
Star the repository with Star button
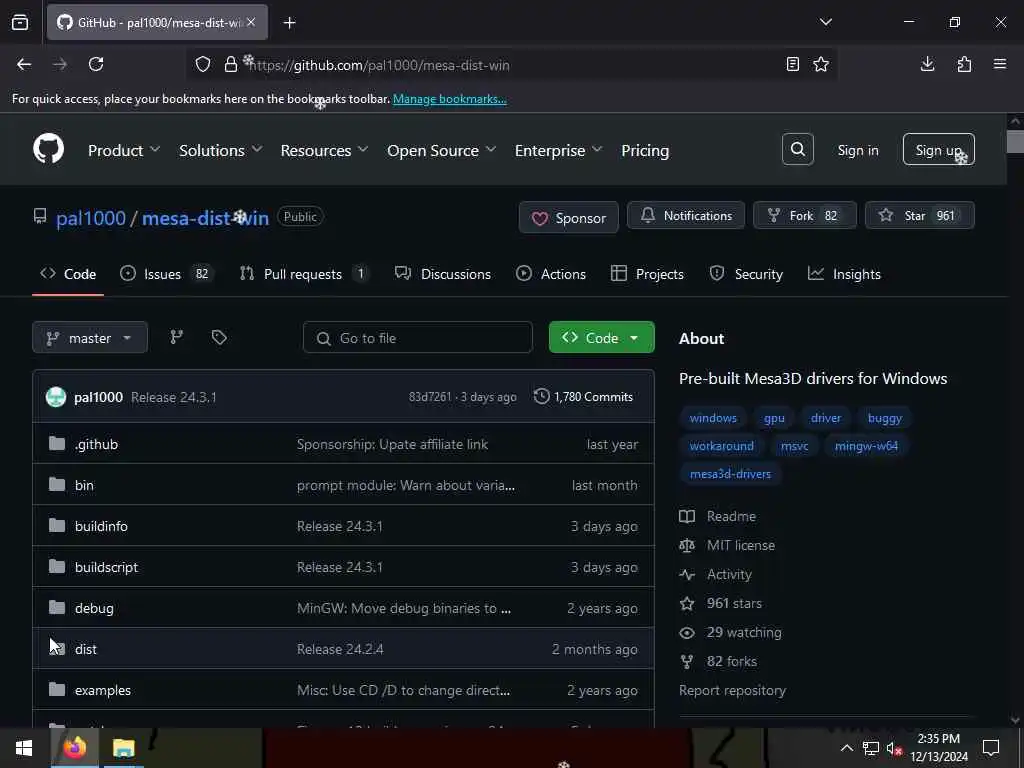pyautogui.click(x=920, y=216)
